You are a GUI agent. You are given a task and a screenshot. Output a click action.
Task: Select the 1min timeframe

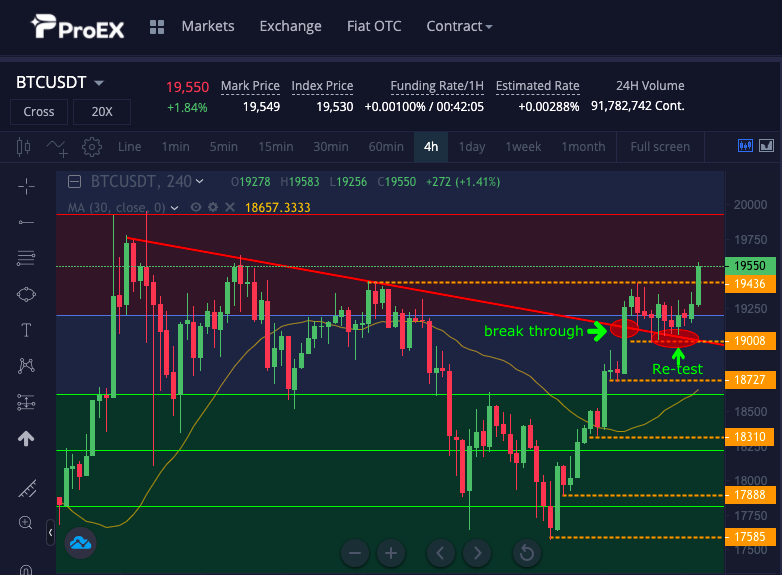pyautogui.click(x=176, y=147)
